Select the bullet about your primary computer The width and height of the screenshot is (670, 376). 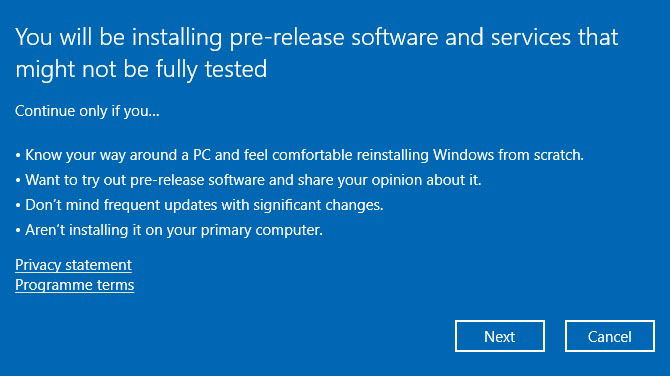(x=169, y=230)
